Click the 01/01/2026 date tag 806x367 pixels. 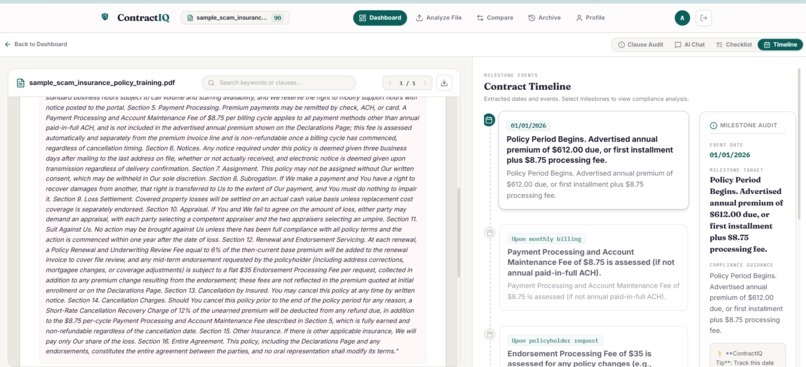pos(528,126)
